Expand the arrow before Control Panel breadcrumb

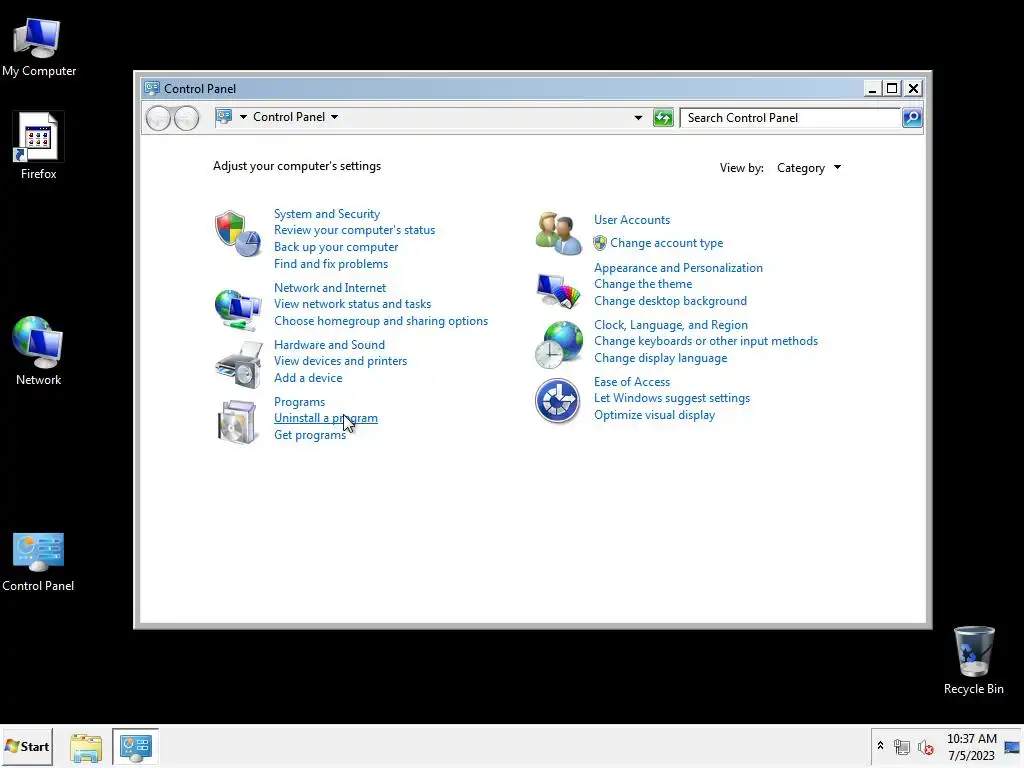click(x=243, y=117)
